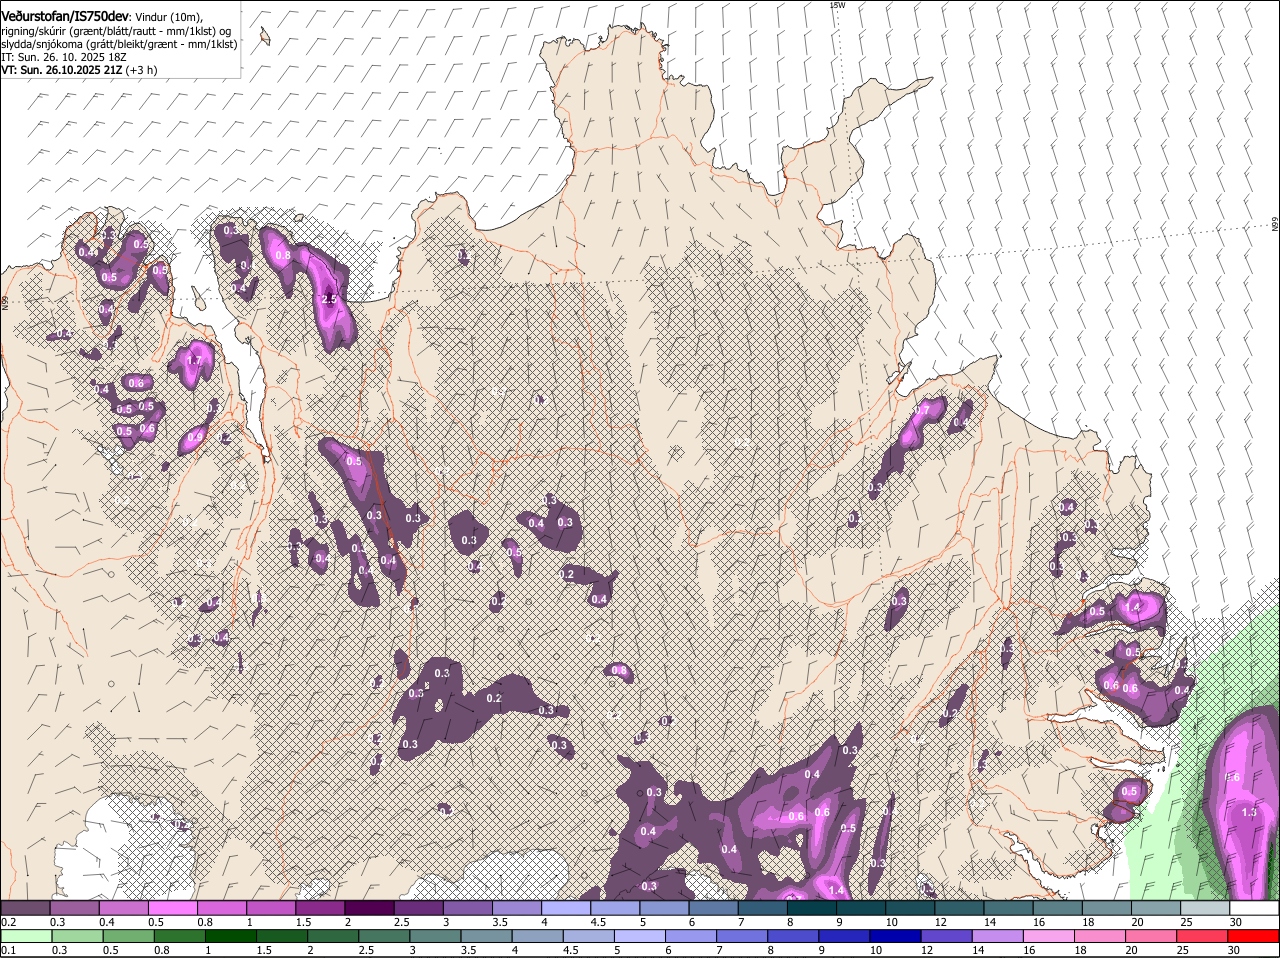Select the 1.5 swatch in the upper purple scale
The width and height of the screenshot is (1280, 958).
320,908
